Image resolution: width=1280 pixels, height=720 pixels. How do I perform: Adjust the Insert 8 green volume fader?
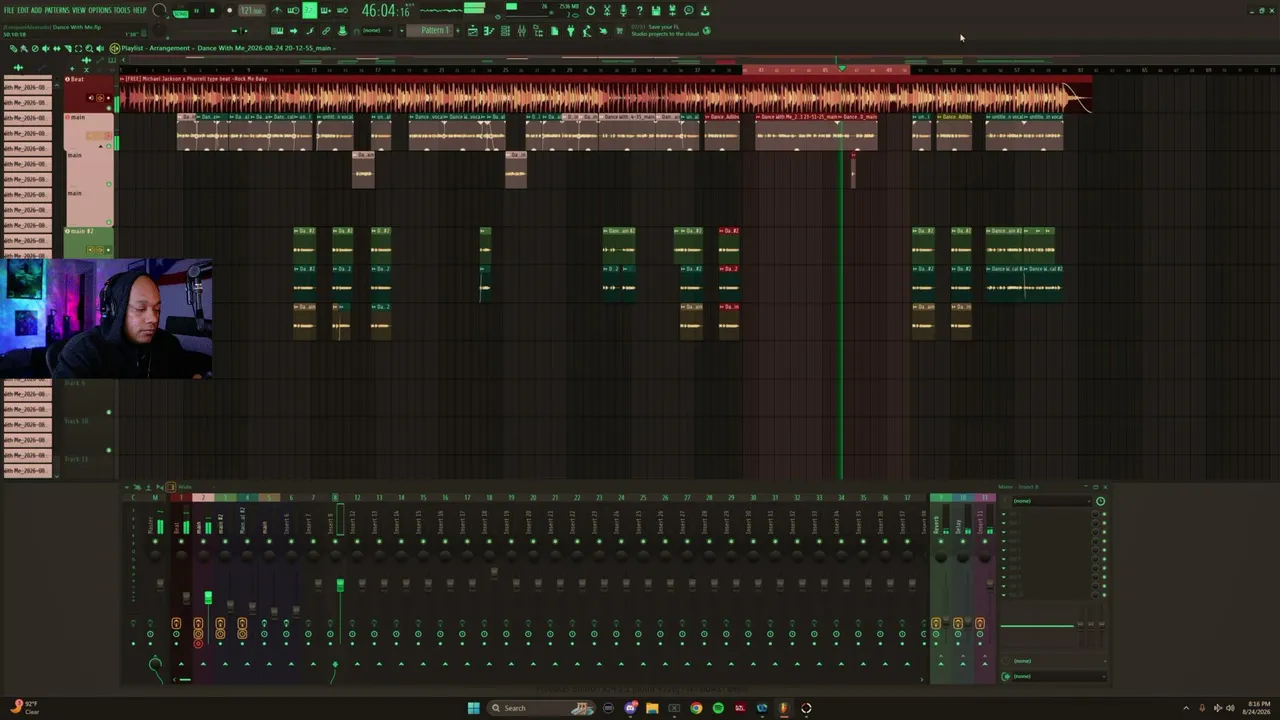coord(340,585)
